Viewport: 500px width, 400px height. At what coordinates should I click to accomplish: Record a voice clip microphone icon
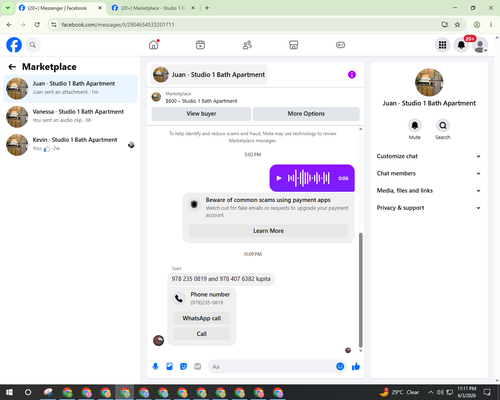pyautogui.click(x=155, y=367)
